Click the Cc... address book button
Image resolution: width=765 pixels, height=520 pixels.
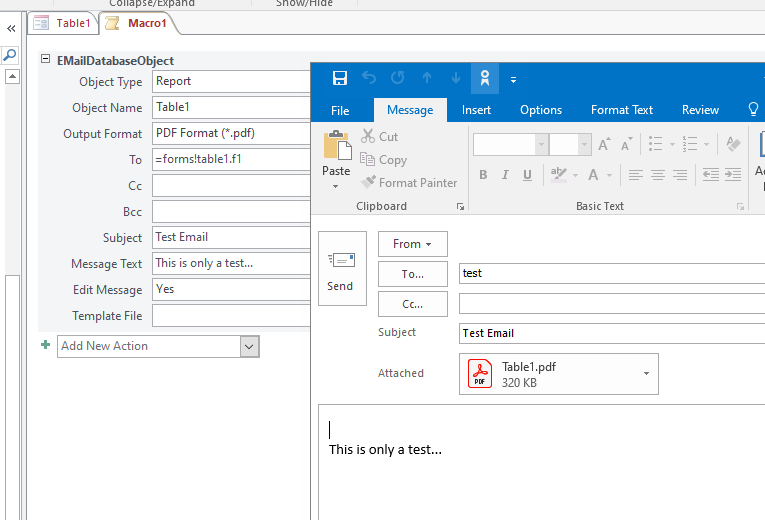pyautogui.click(x=413, y=304)
